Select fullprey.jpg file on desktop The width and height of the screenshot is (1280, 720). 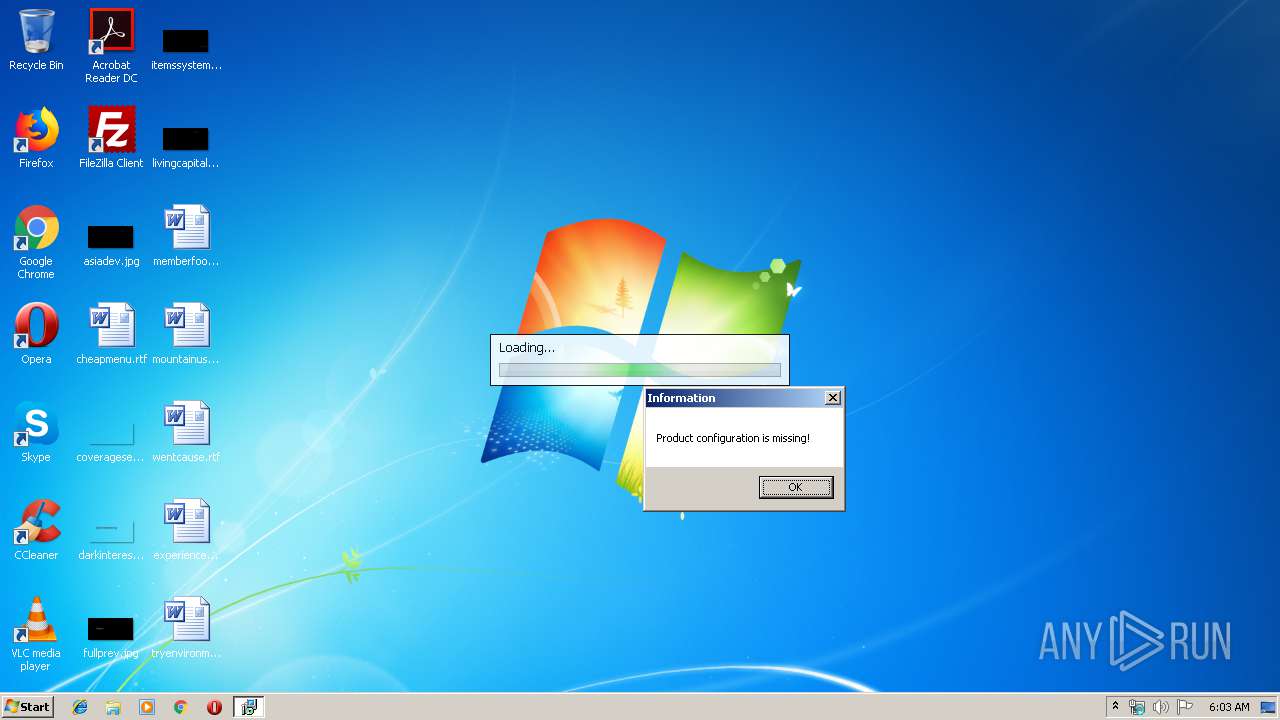point(111,636)
